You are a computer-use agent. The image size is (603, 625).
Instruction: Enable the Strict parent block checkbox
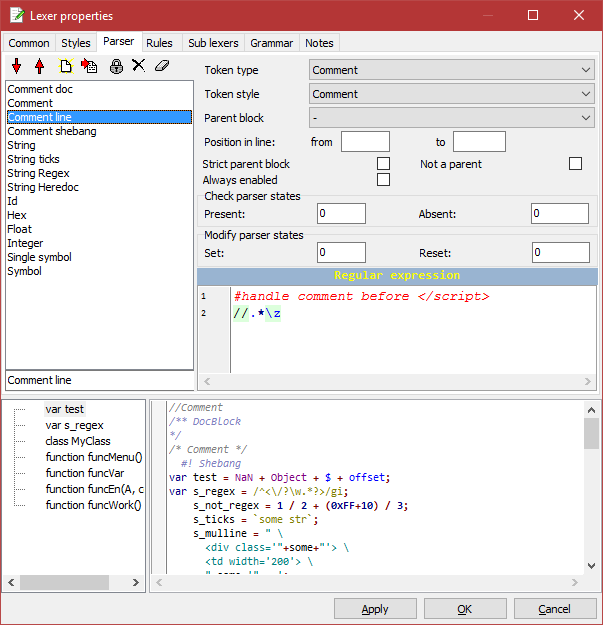tap(383, 163)
